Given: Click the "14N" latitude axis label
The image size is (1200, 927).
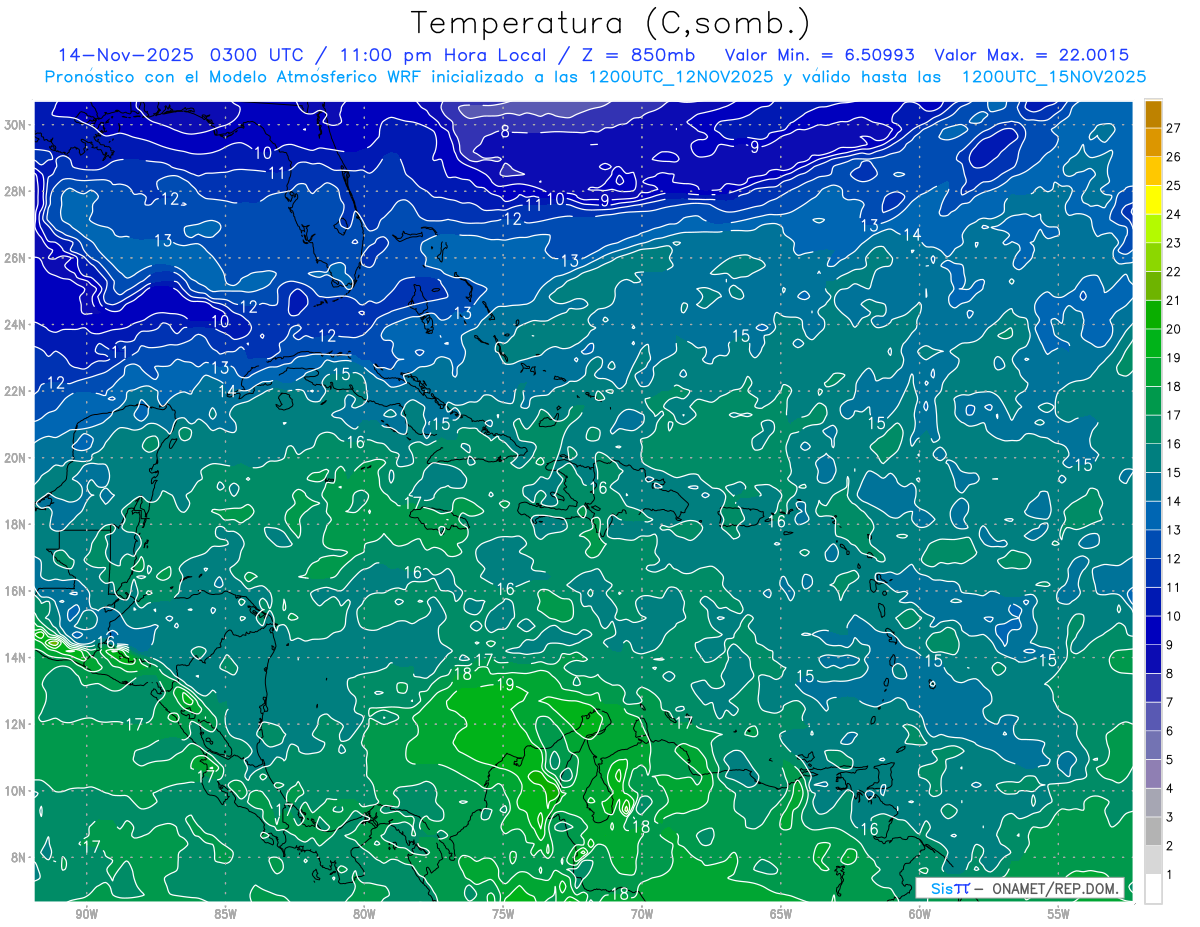Looking at the screenshot, I should click(x=17, y=657).
